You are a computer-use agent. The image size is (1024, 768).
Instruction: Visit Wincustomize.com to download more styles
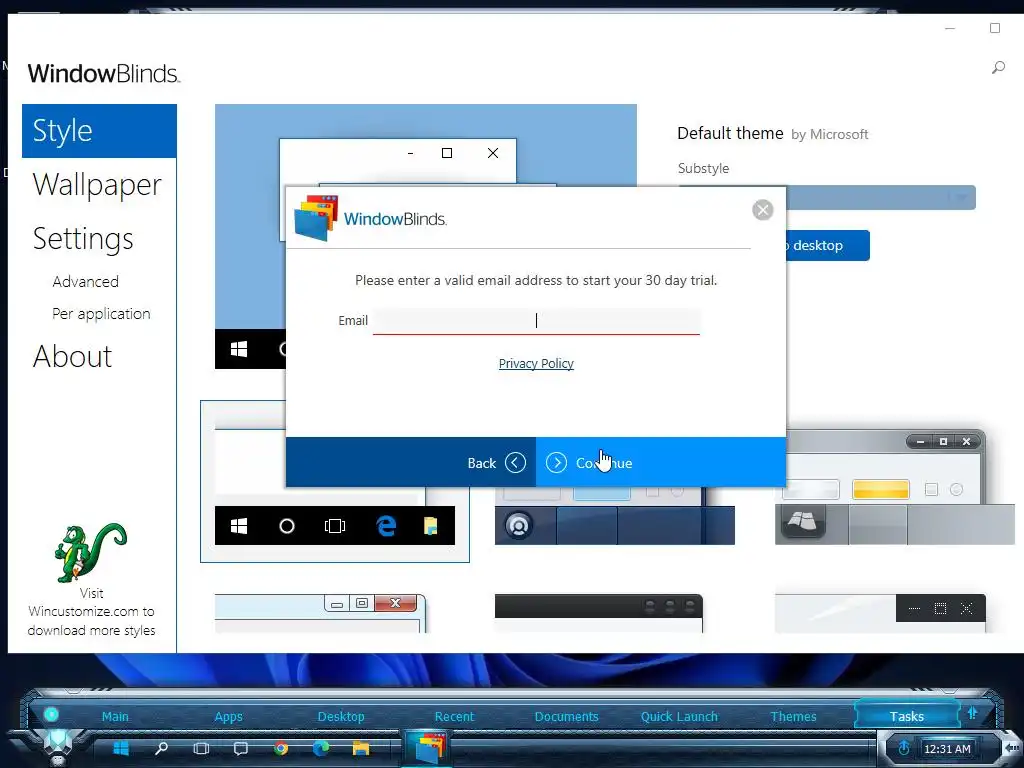coord(91,612)
